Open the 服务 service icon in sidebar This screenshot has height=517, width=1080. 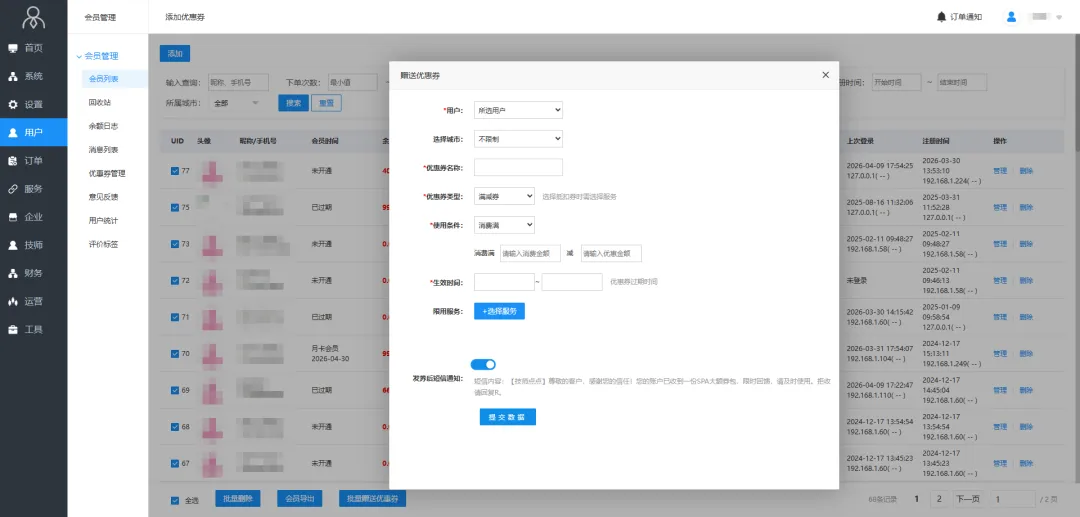pos(13,188)
